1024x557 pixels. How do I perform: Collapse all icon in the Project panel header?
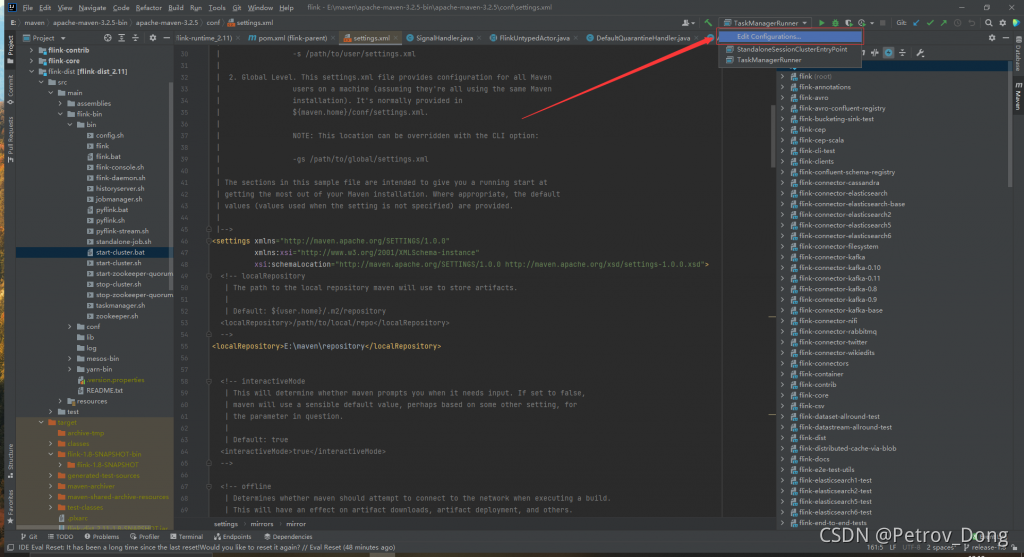tap(135, 38)
